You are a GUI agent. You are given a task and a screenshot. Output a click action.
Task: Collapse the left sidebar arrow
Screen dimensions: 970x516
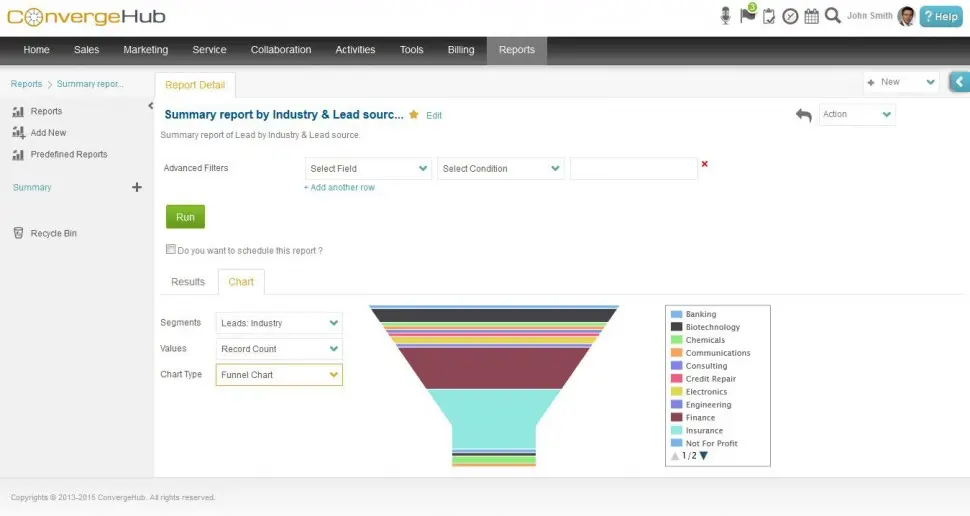(150, 106)
